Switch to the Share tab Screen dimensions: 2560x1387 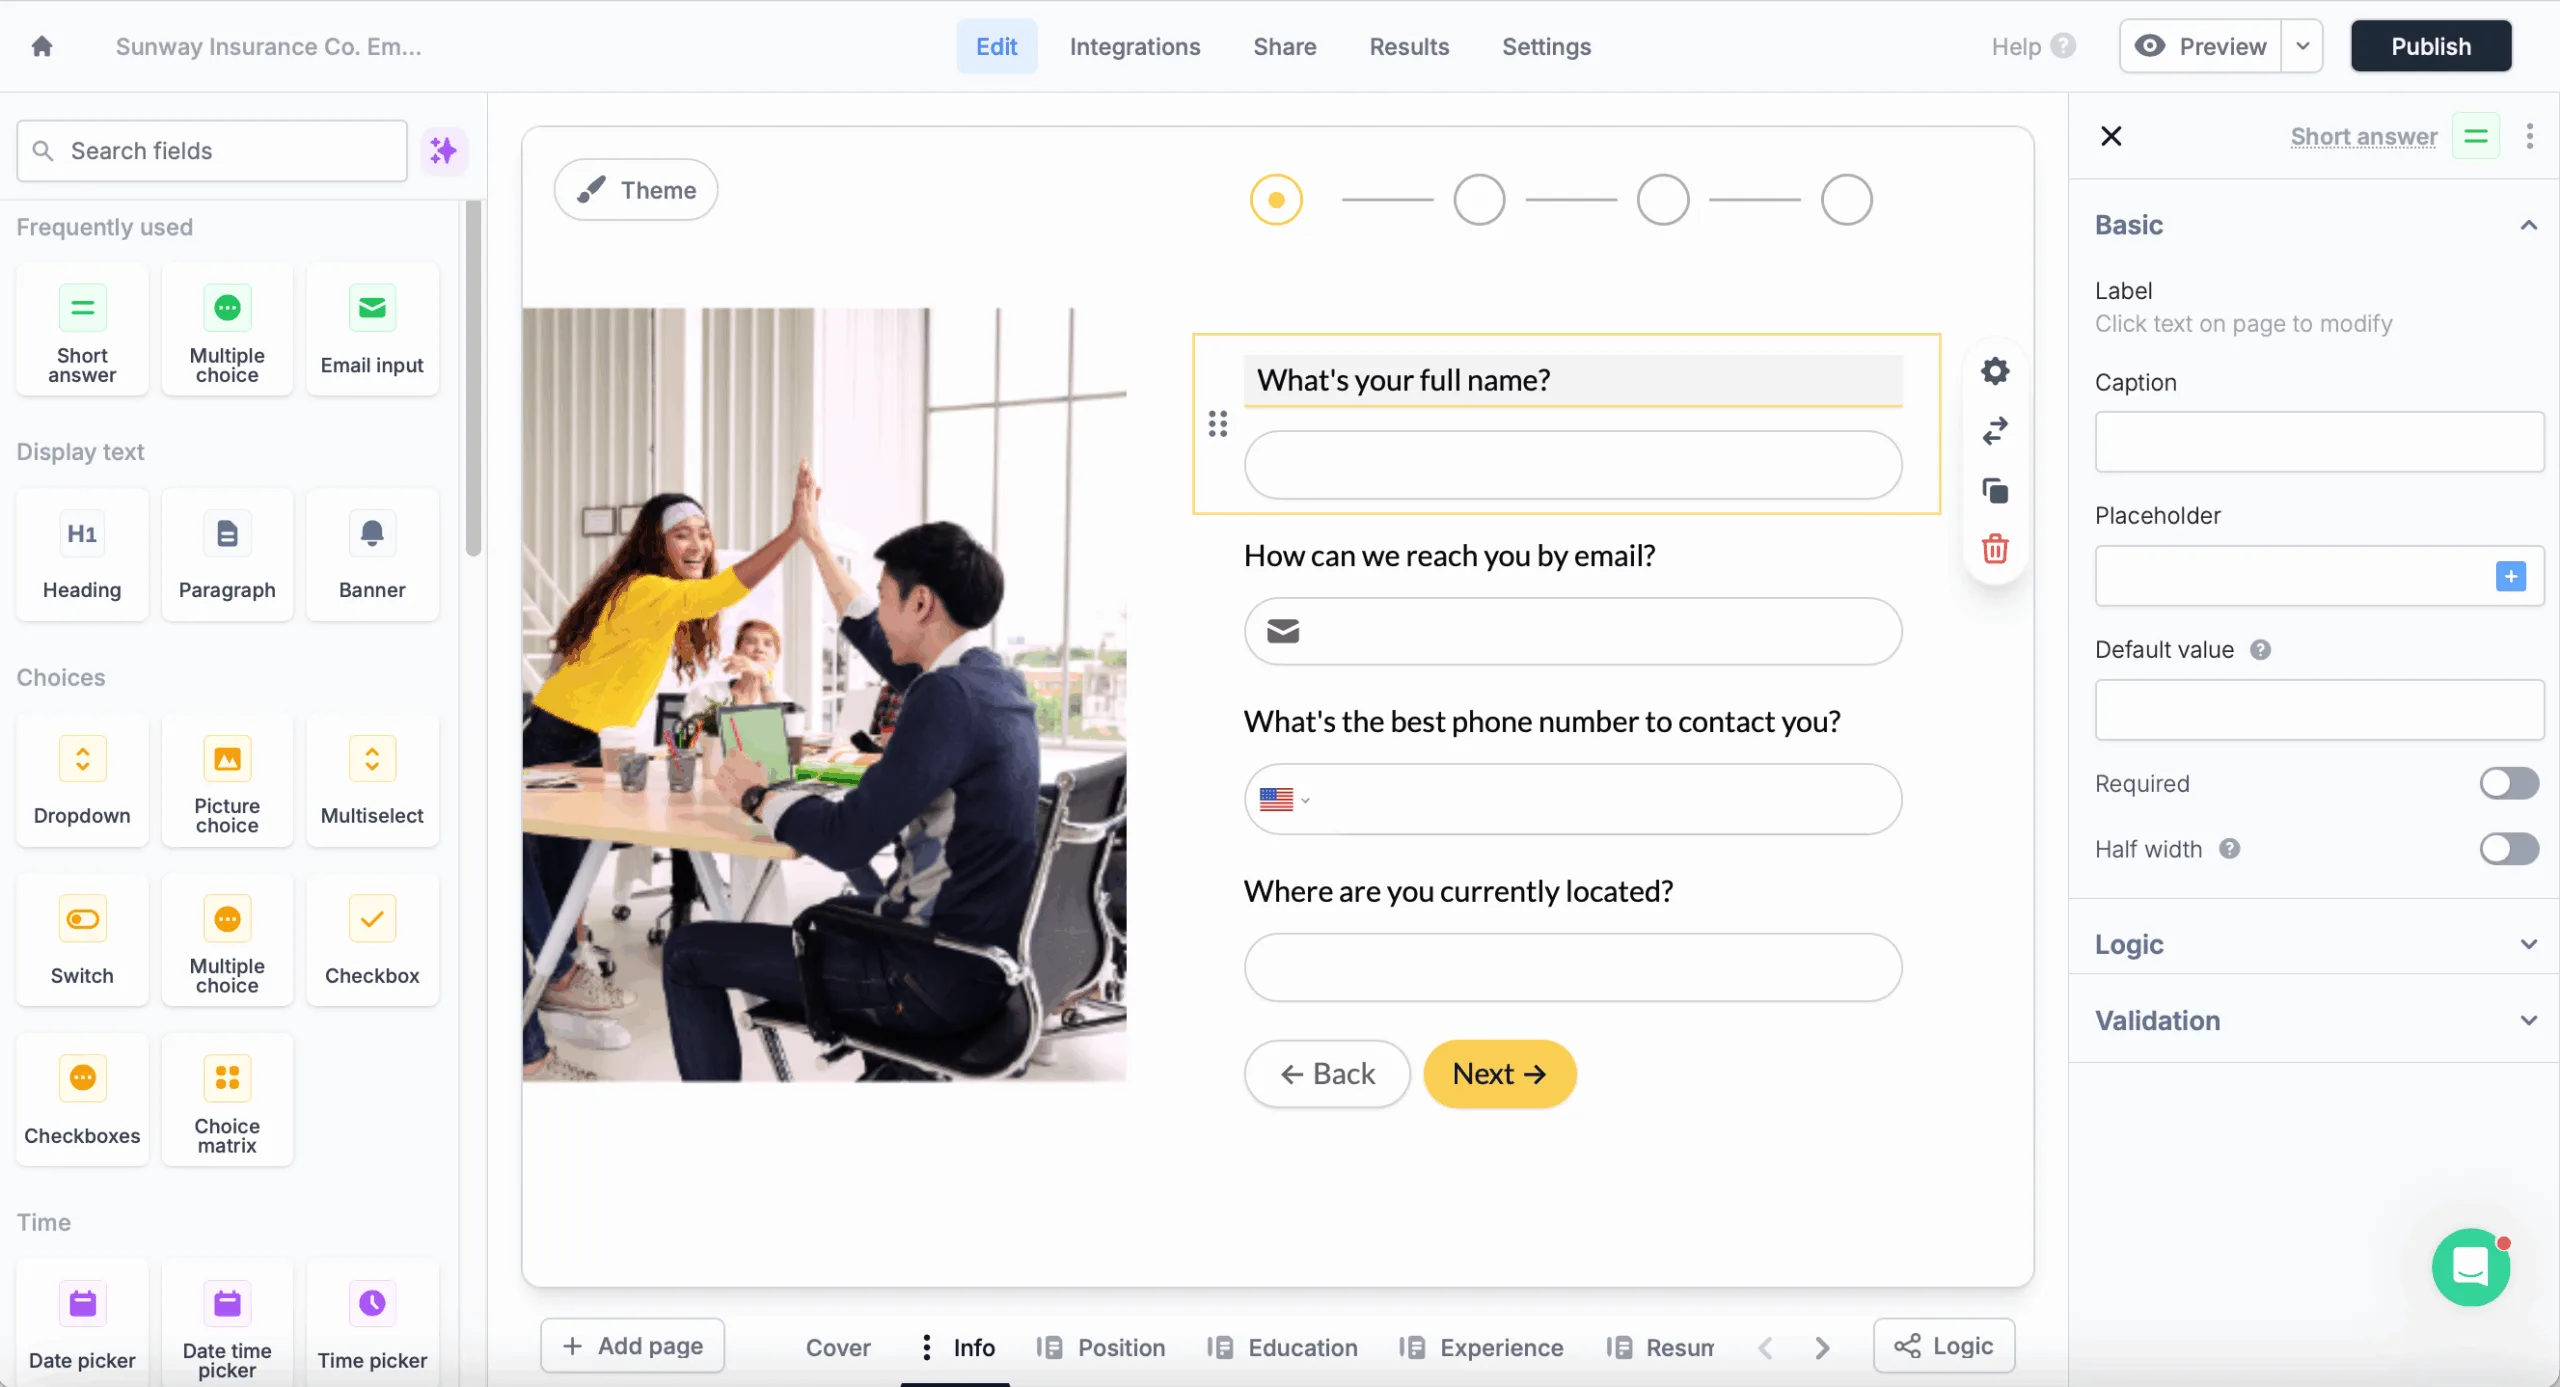coord(1284,46)
